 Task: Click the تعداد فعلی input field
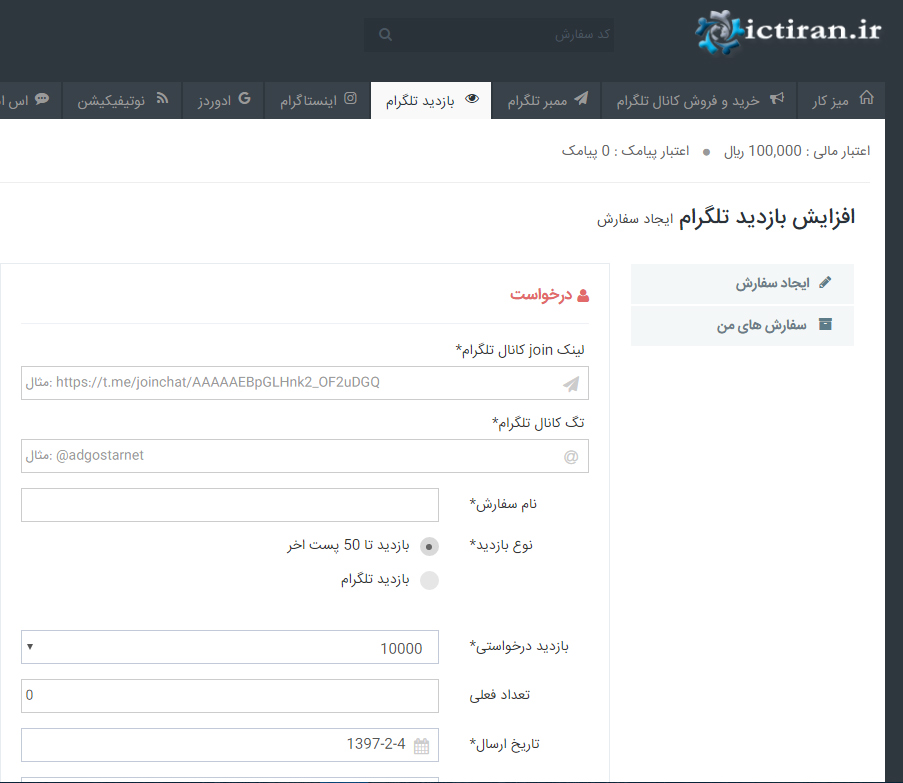230,696
